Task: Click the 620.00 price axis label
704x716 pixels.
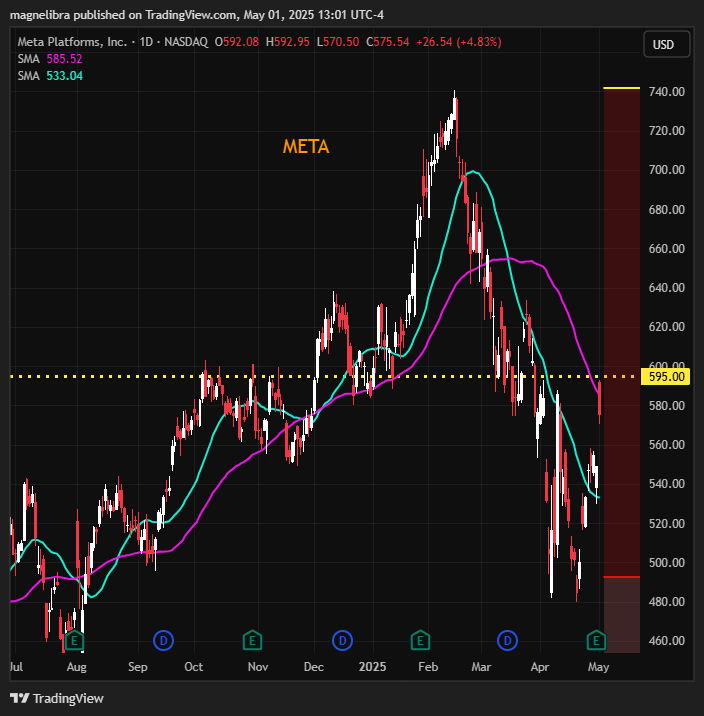Action: tap(667, 327)
